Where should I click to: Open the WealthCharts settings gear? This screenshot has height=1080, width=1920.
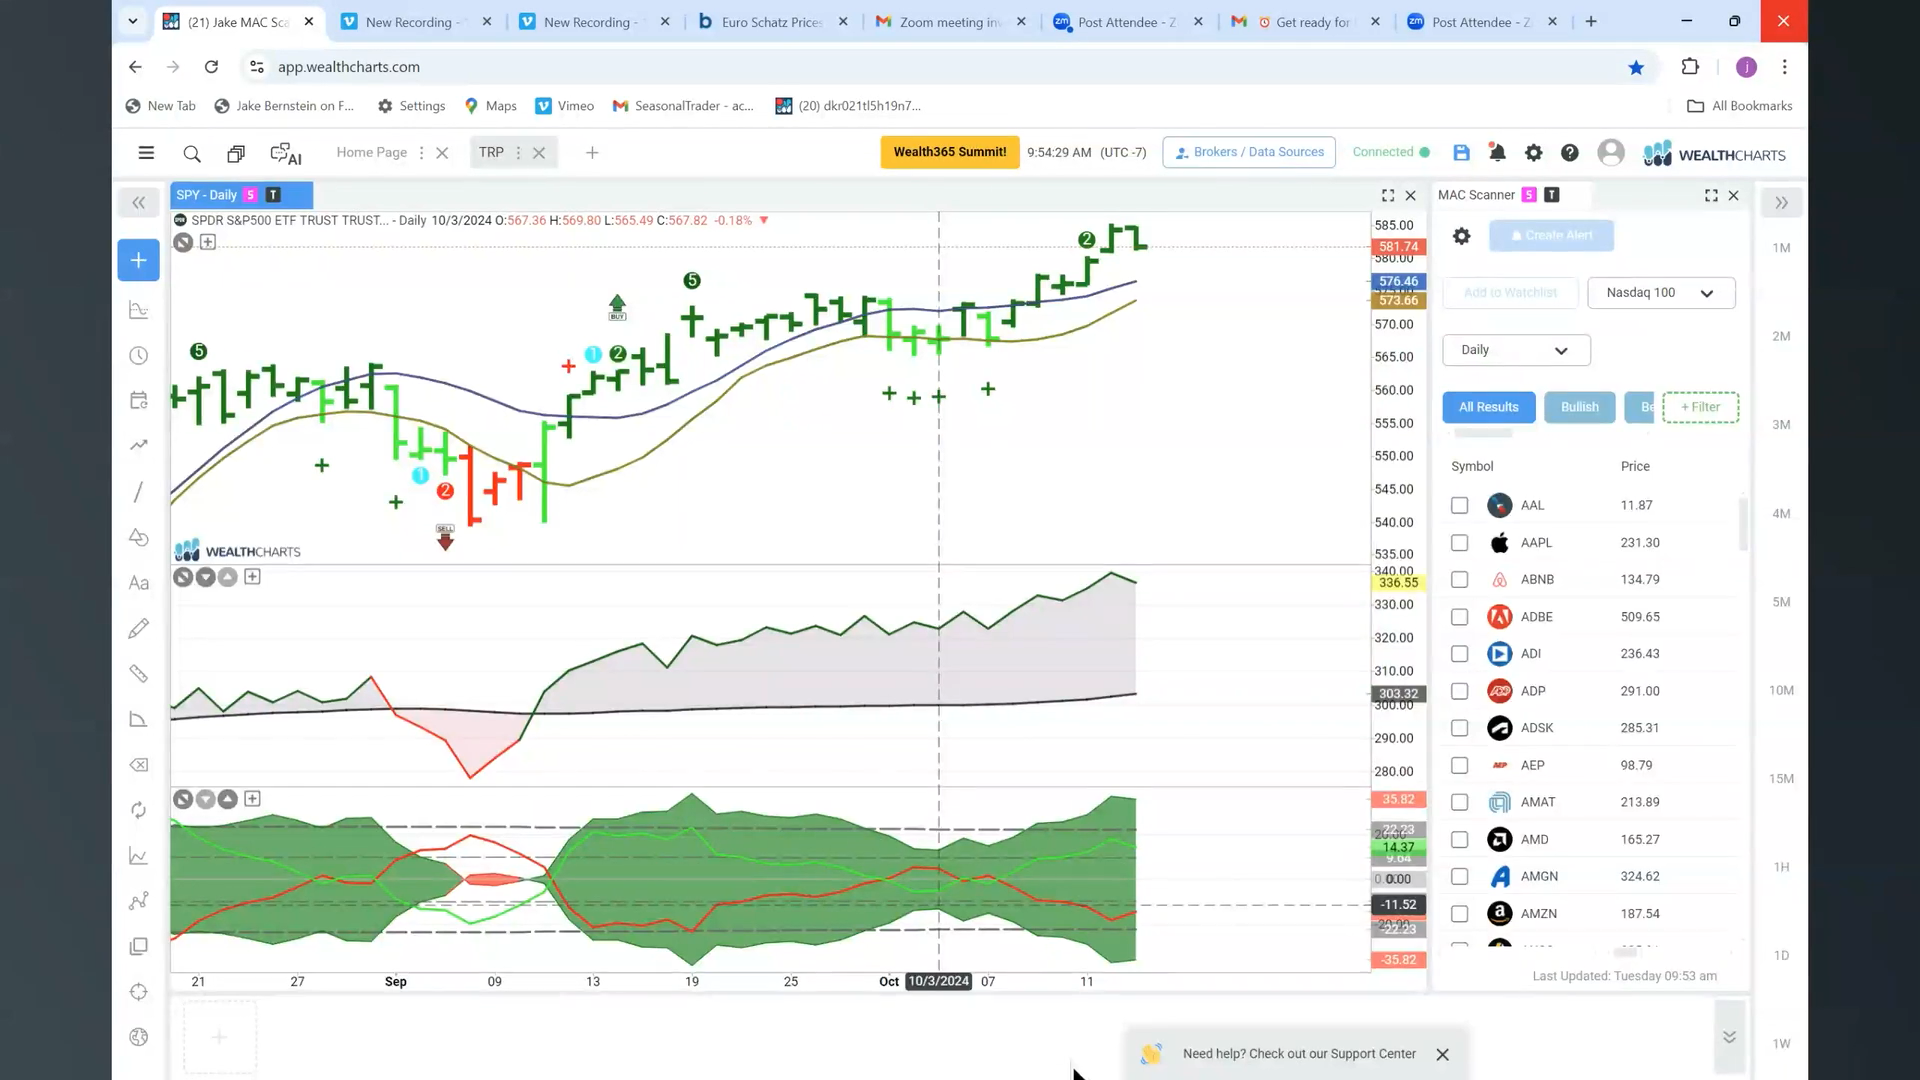click(x=1533, y=153)
